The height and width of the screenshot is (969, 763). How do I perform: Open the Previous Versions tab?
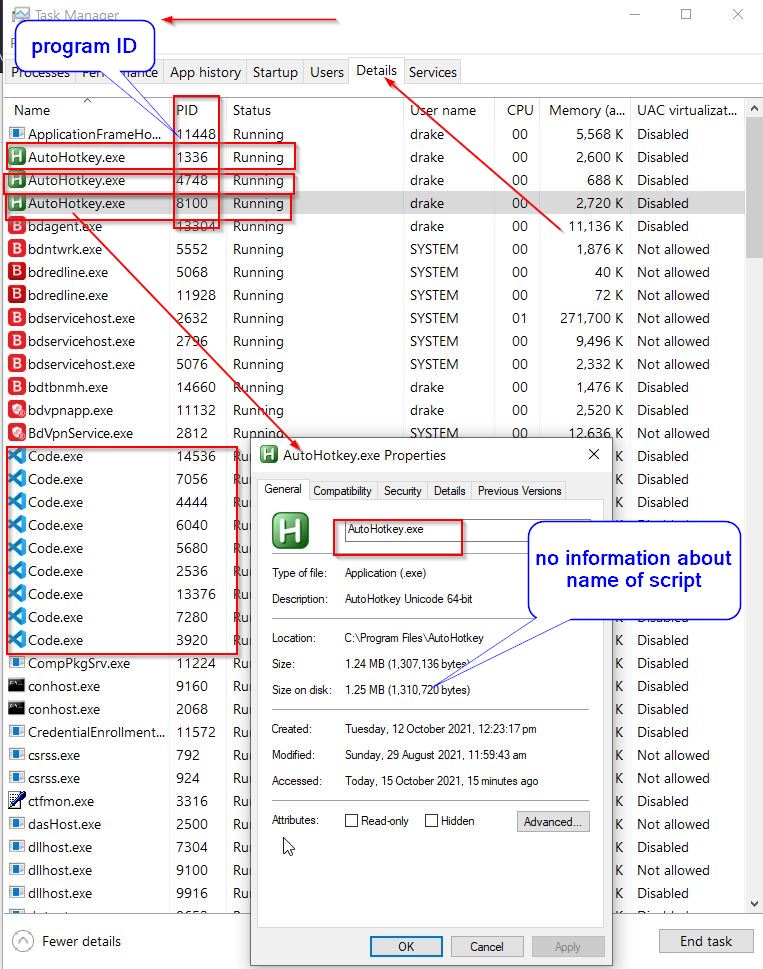pyautogui.click(x=519, y=491)
